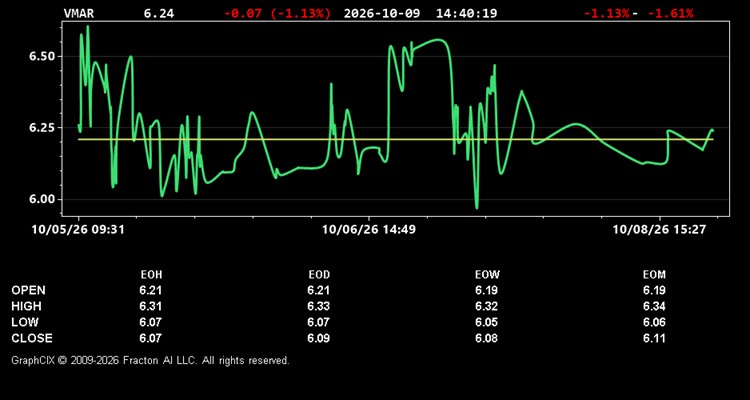Click the EOH column header
This screenshot has height=400, width=750.
click(151, 275)
